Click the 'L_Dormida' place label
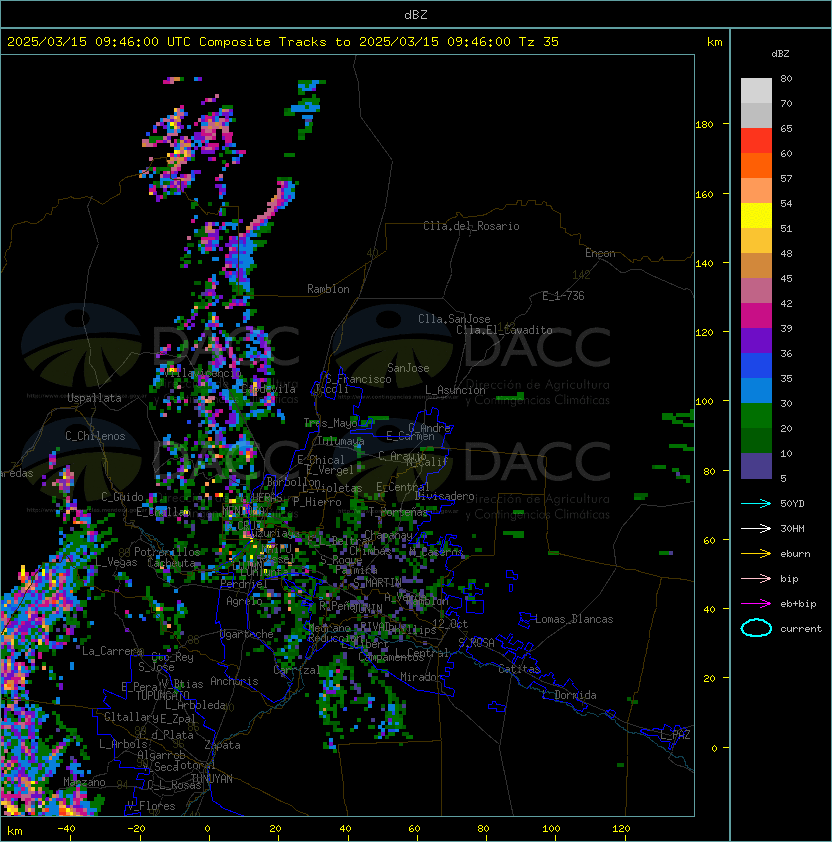Image resolution: width=832 pixels, height=842 pixels. pos(569,695)
